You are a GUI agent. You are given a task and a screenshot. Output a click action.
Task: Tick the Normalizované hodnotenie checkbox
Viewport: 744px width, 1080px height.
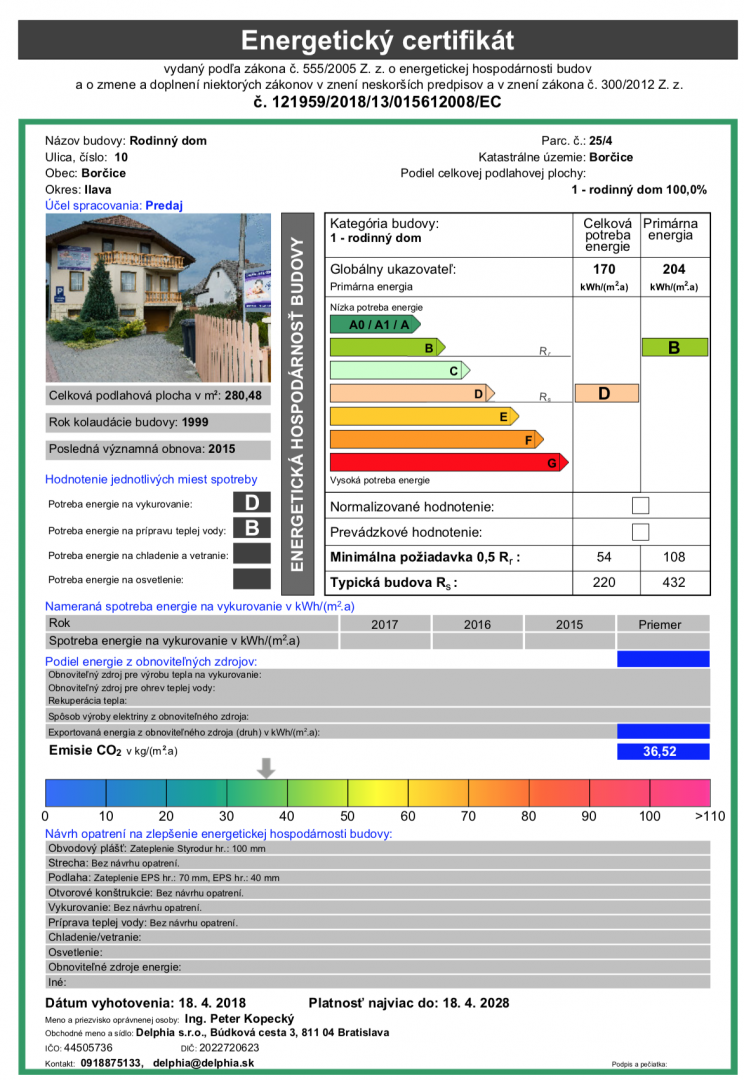click(x=640, y=505)
